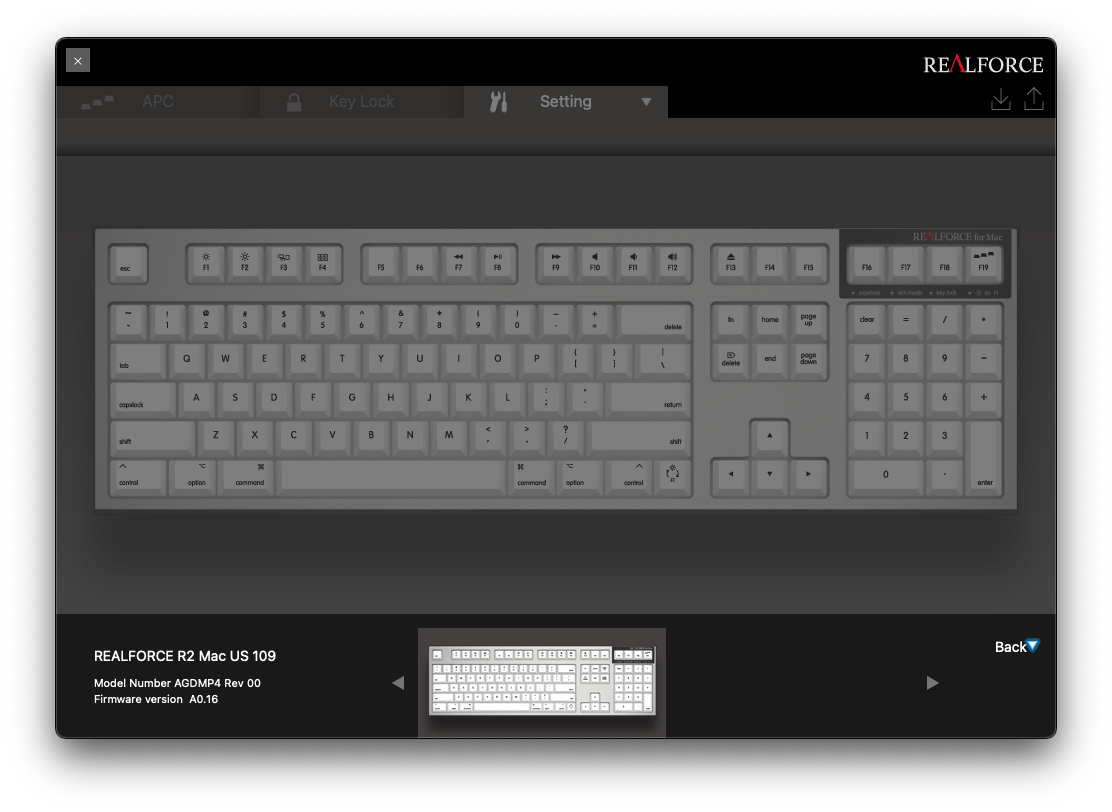Select the Setting tab
The width and height of the screenshot is (1112, 812).
(565, 101)
